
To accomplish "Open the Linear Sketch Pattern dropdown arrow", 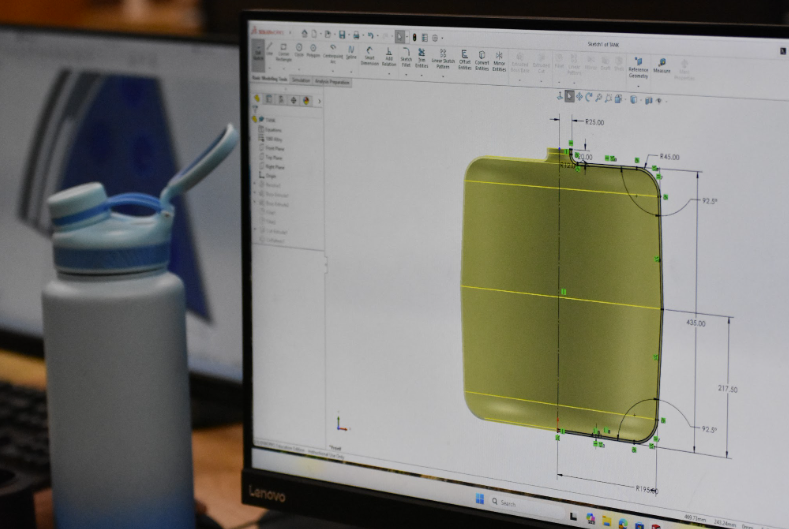I will coord(443,77).
